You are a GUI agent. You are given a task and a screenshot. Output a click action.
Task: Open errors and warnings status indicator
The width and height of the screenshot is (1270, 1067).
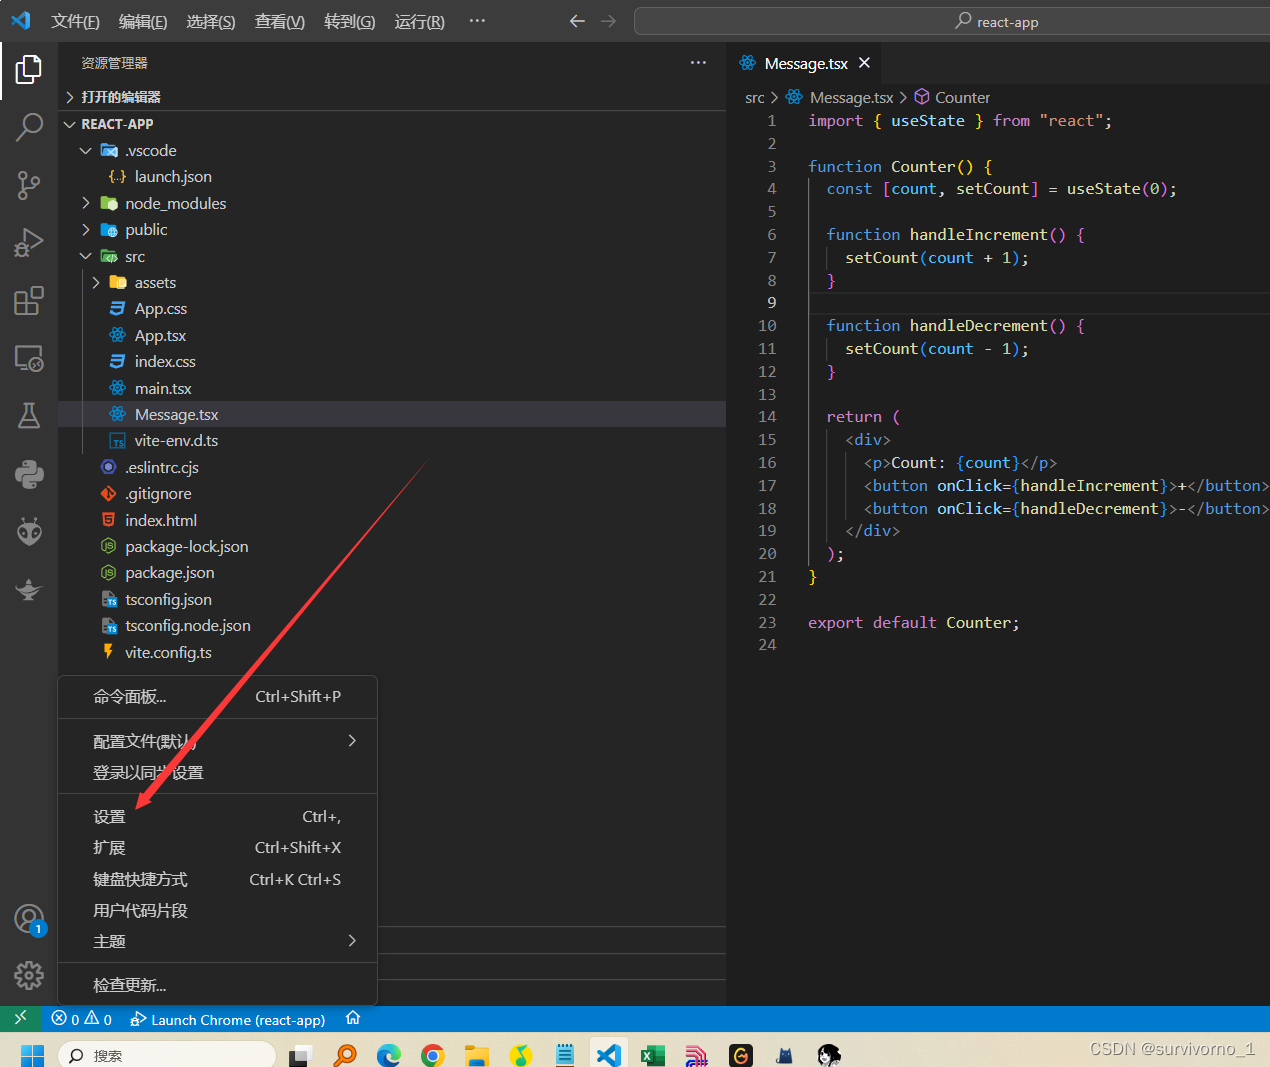81,1019
